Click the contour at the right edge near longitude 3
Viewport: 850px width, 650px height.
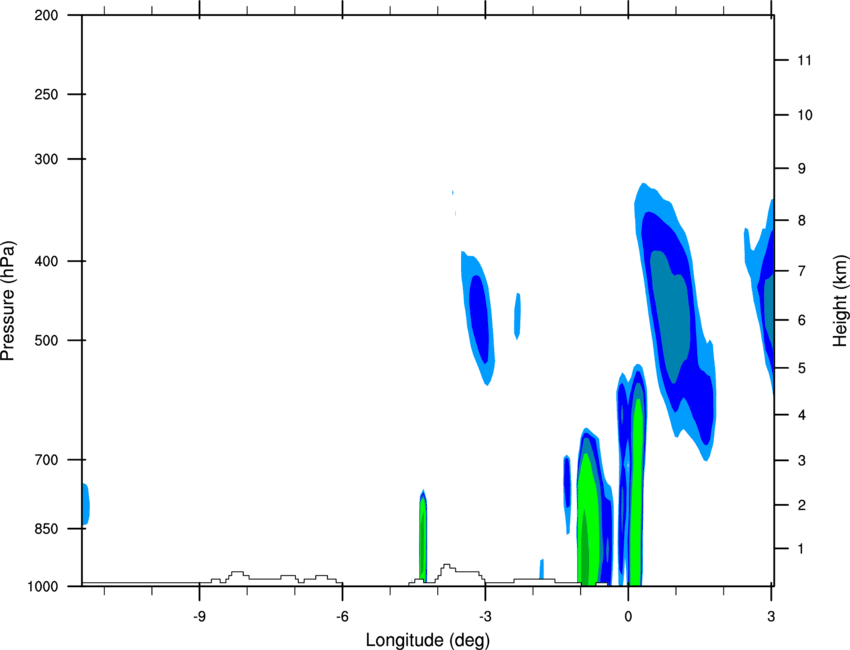pos(762,295)
